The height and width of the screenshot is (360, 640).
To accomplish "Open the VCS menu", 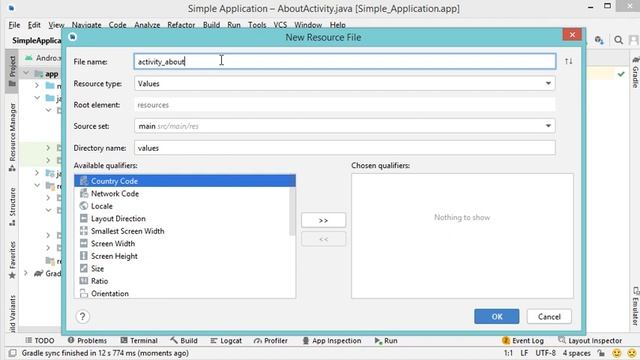I will click(x=280, y=25).
